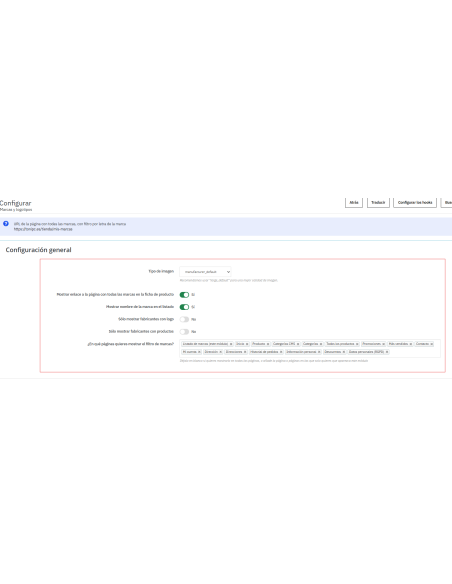
Task: Remove the 'Más vendidos' tag
Action: pos(411,344)
